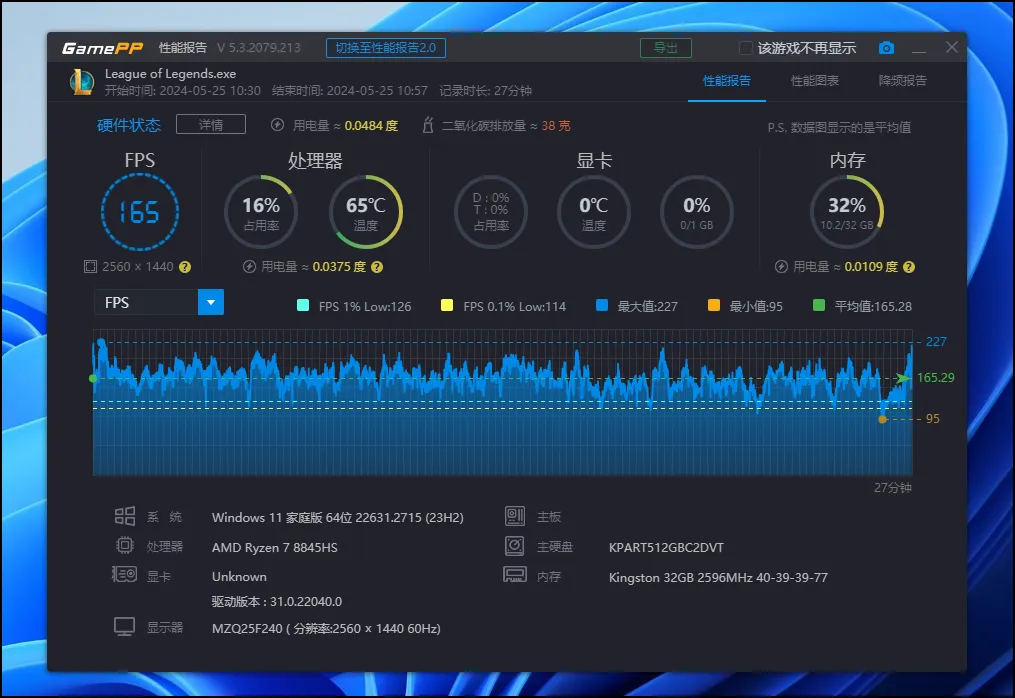Click the 227 maximum value label on graph
Viewport: 1015px width, 698px height.
(x=936, y=342)
